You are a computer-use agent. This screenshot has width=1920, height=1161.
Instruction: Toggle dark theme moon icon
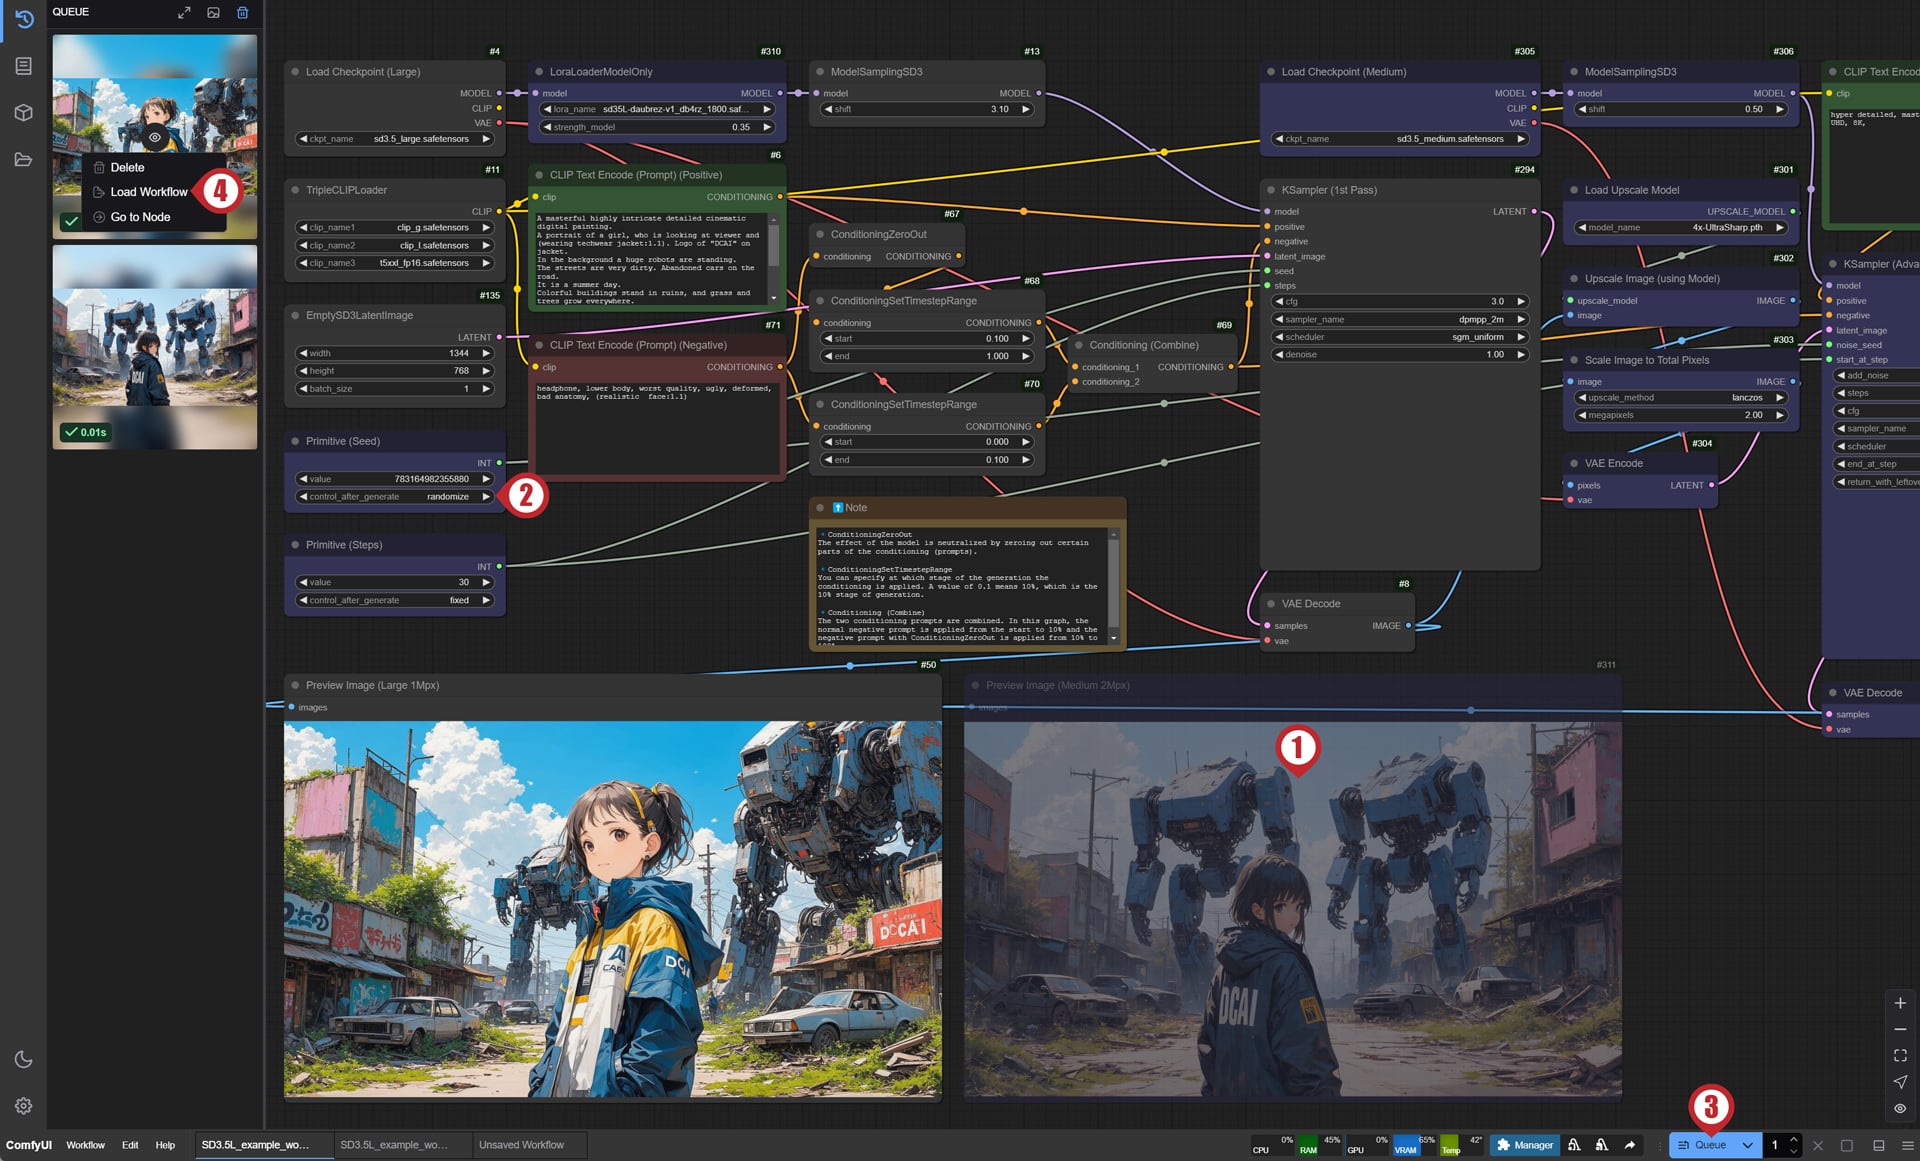pos(23,1059)
